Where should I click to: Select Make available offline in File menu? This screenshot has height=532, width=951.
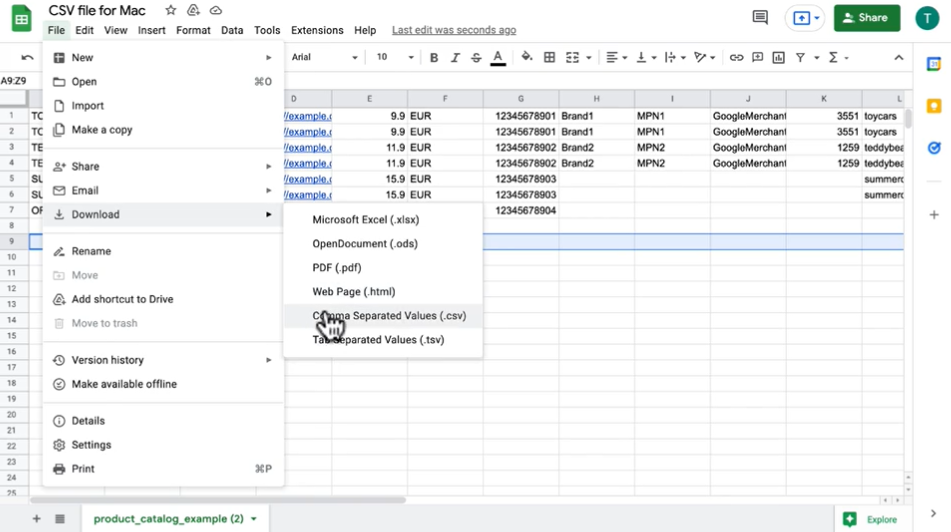tap(124, 384)
